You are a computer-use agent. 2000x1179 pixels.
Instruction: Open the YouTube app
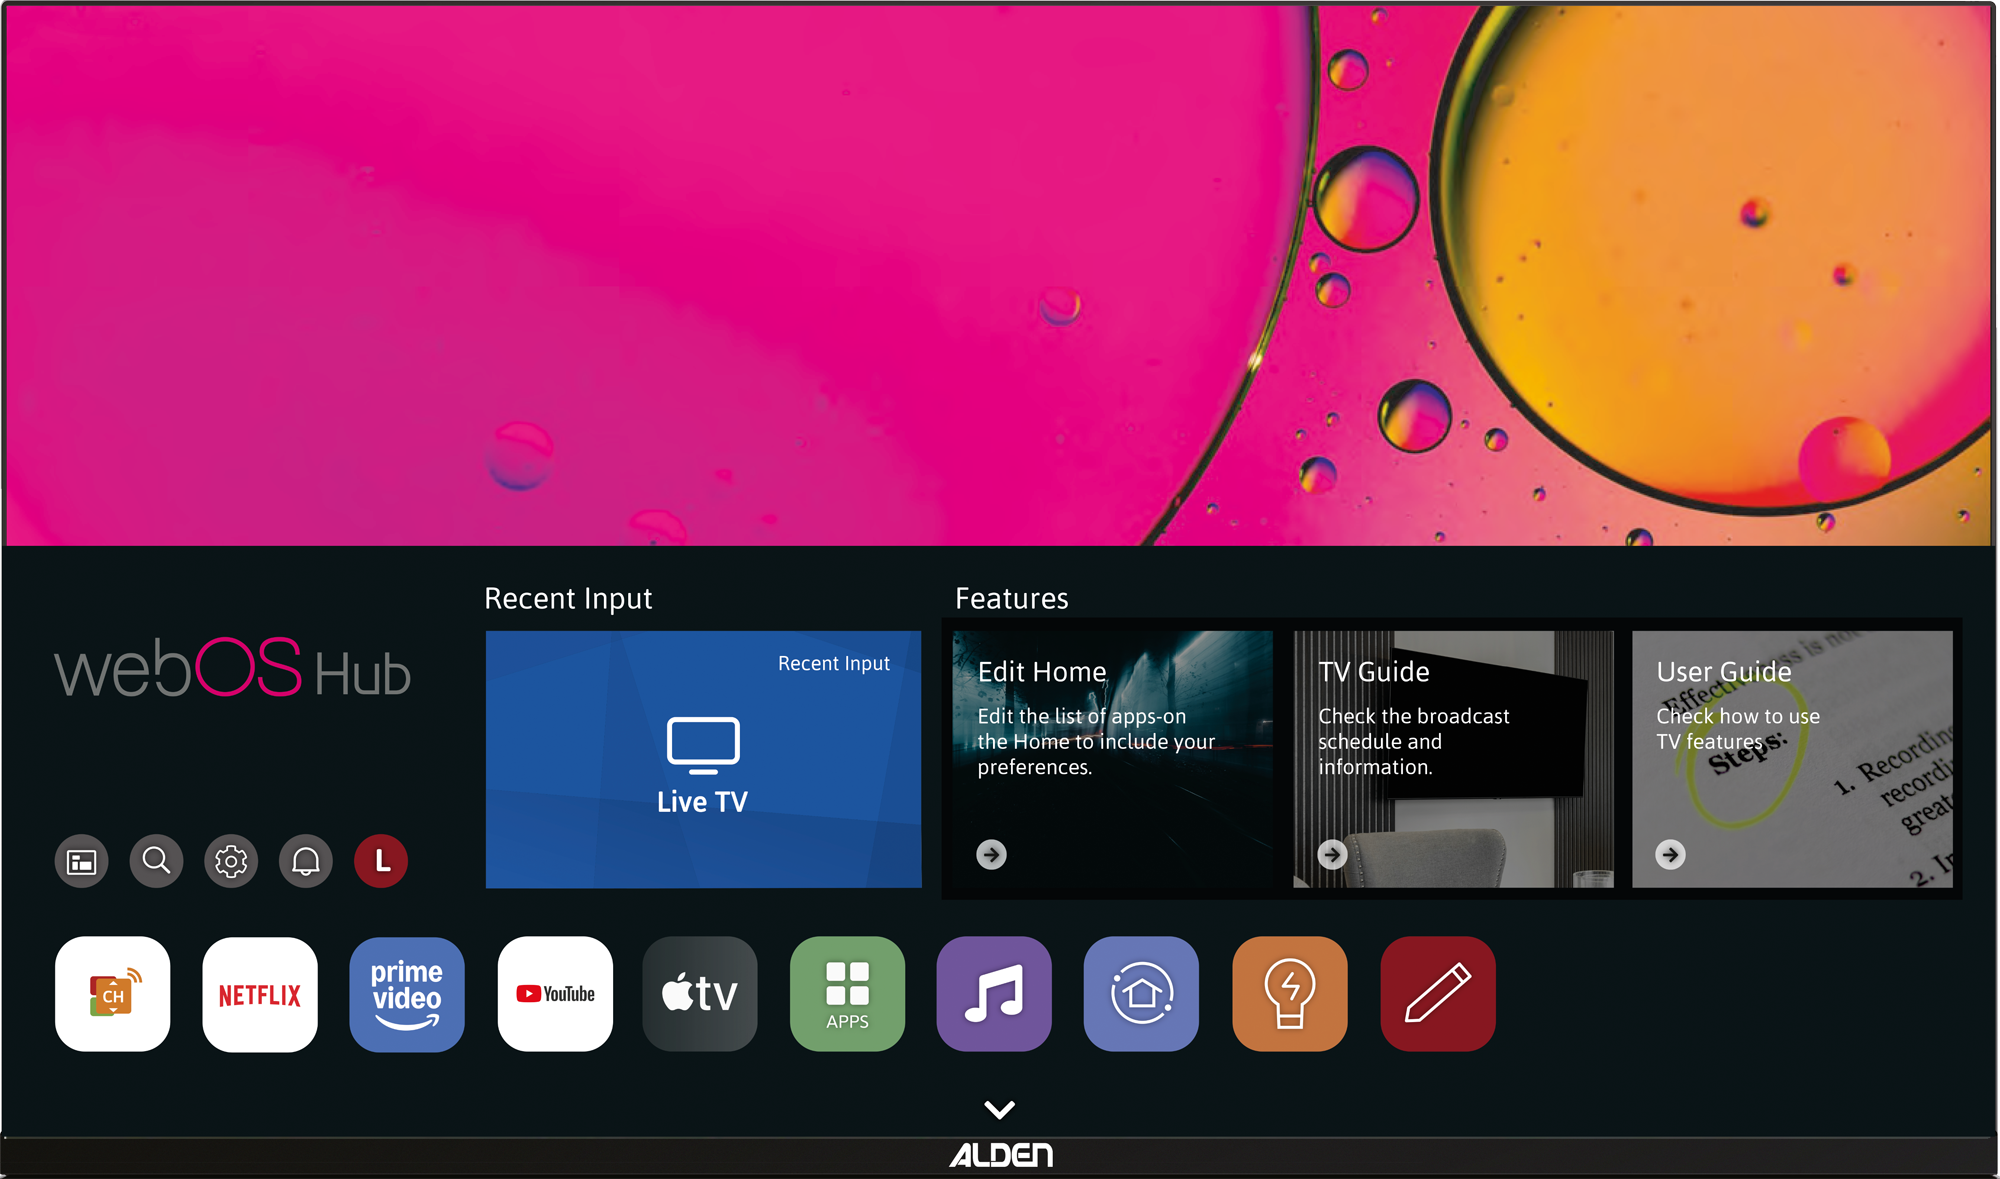pyautogui.click(x=555, y=994)
